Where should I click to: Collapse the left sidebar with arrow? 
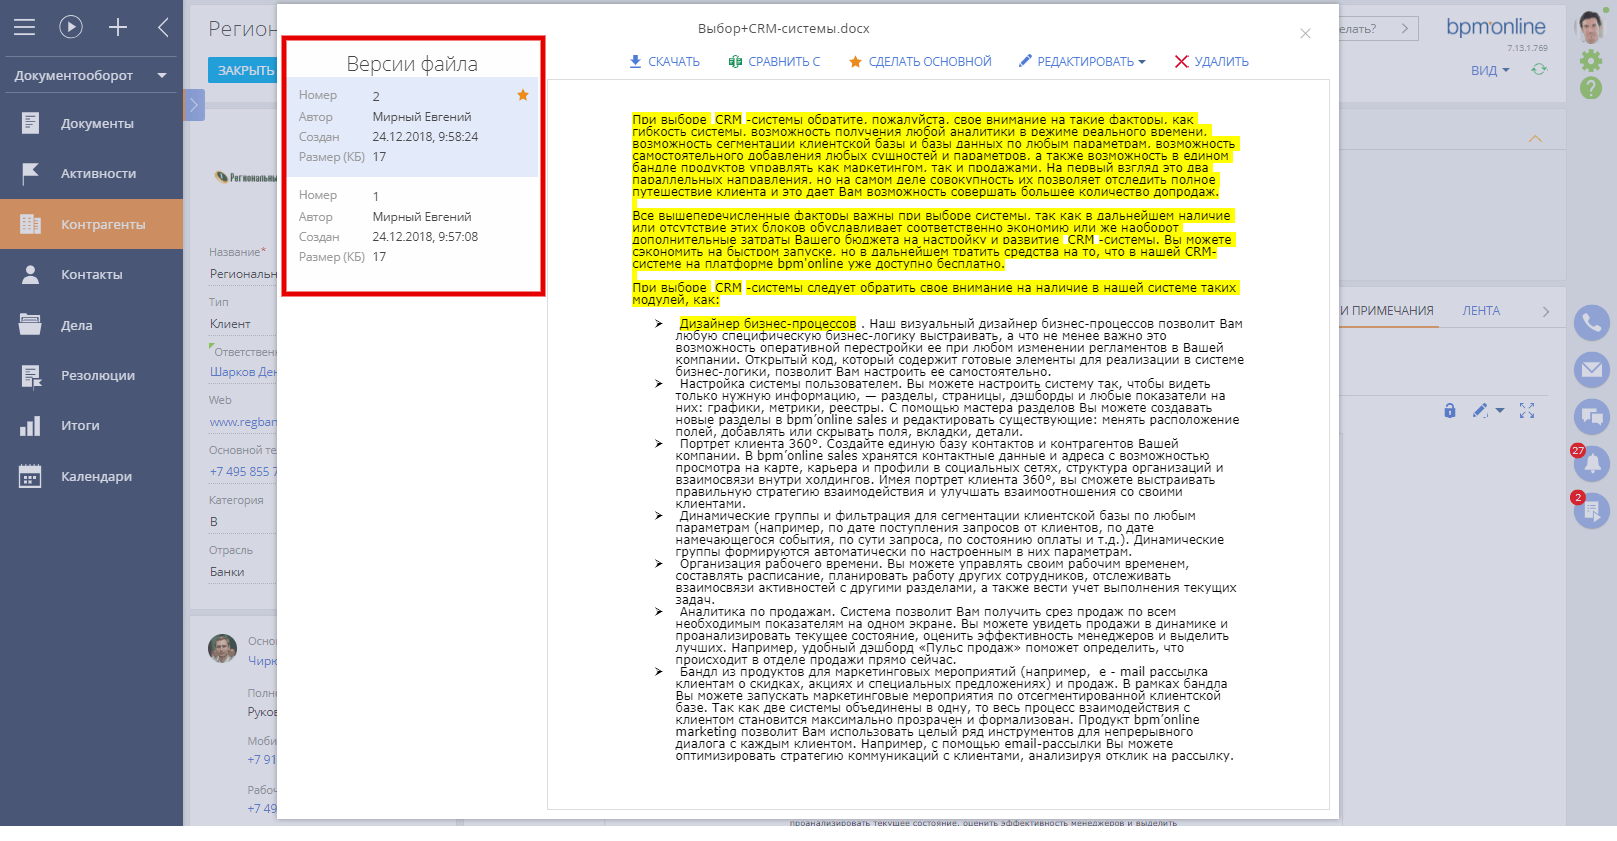(x=163, y=27)
